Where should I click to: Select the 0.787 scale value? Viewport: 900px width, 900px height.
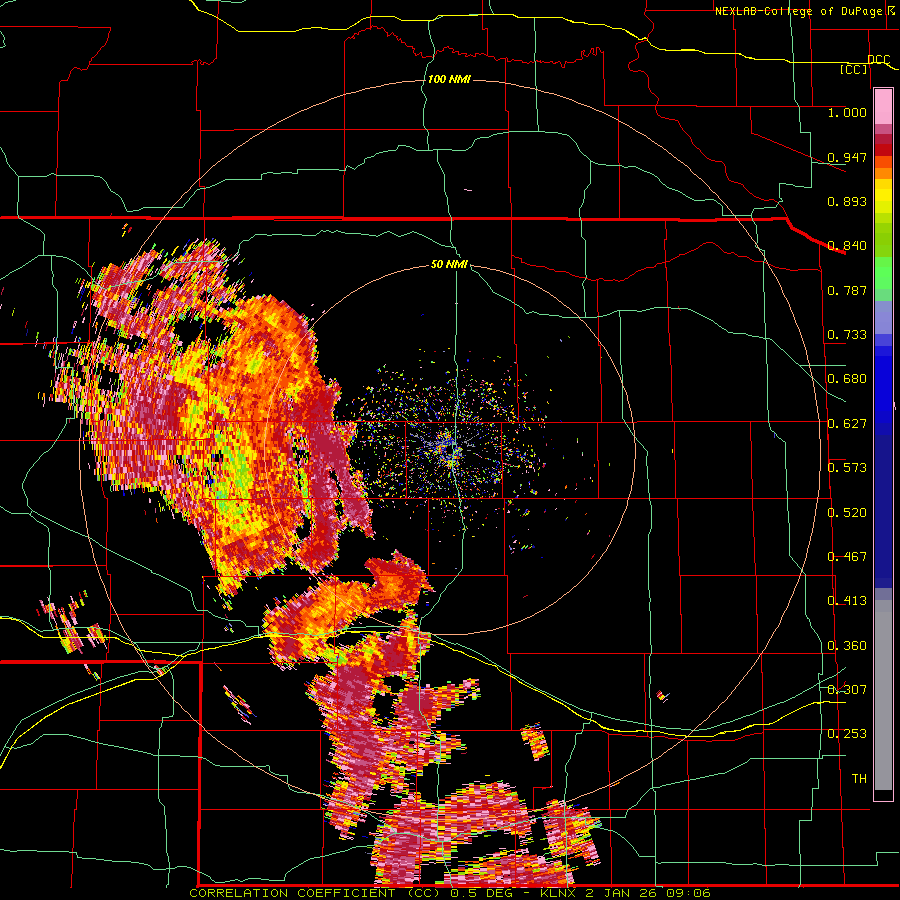click(847, 290)
